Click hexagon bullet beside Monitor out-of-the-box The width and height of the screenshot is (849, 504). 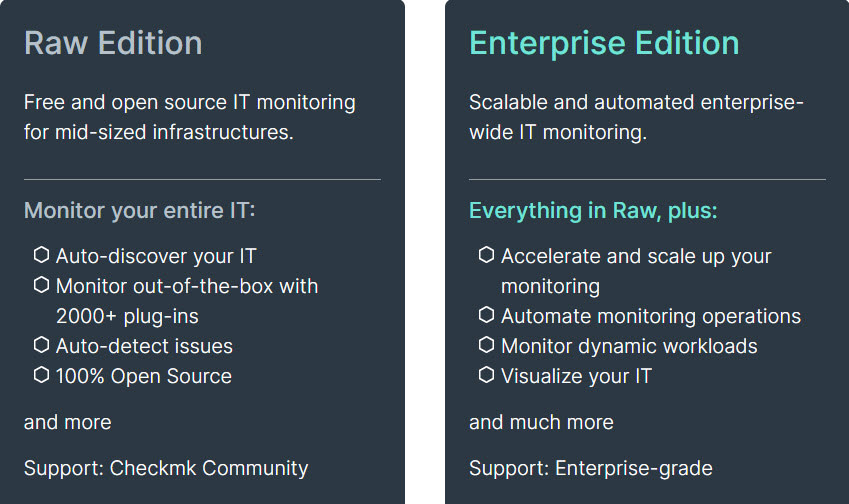[41, 285]
